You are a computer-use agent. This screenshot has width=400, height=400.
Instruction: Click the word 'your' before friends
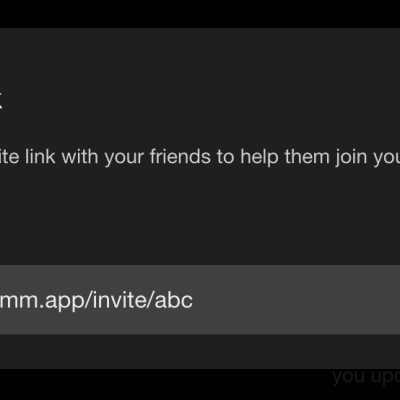pos(124,159)
